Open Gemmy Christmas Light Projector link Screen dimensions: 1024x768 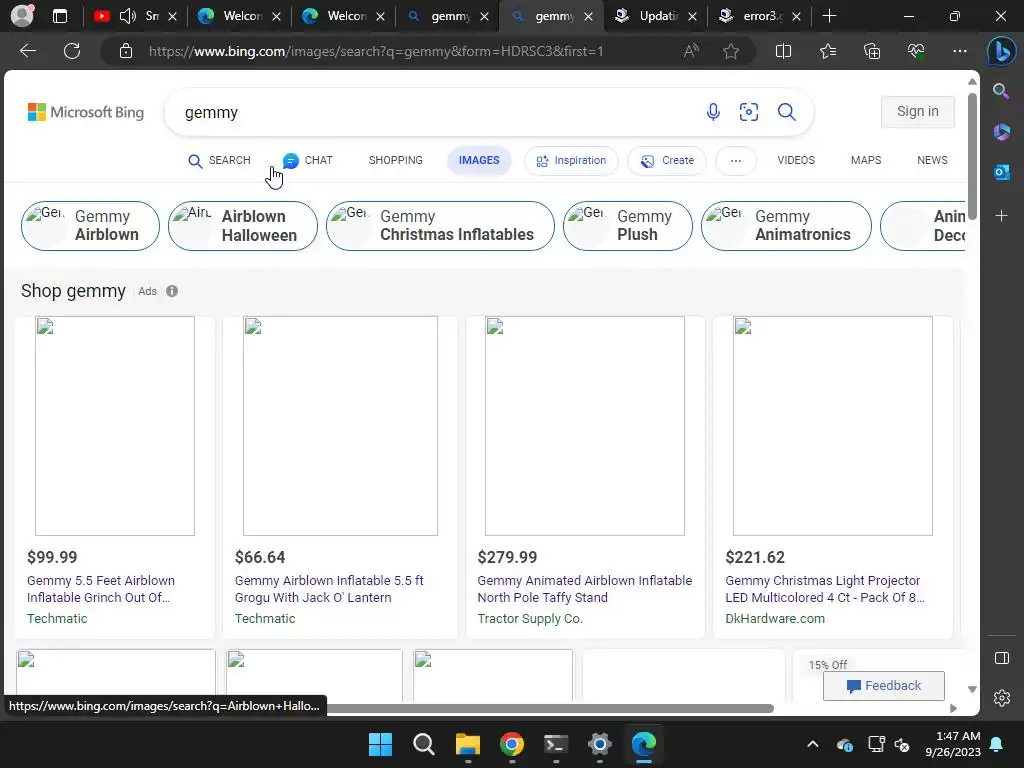coord(825,589)
